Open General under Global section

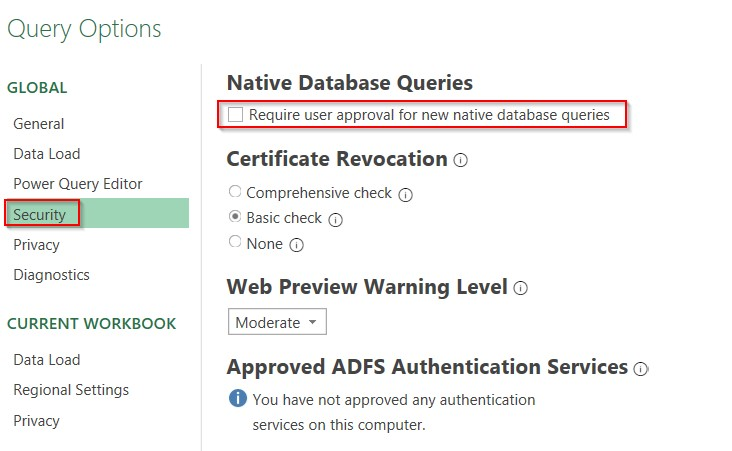[39, 124]
